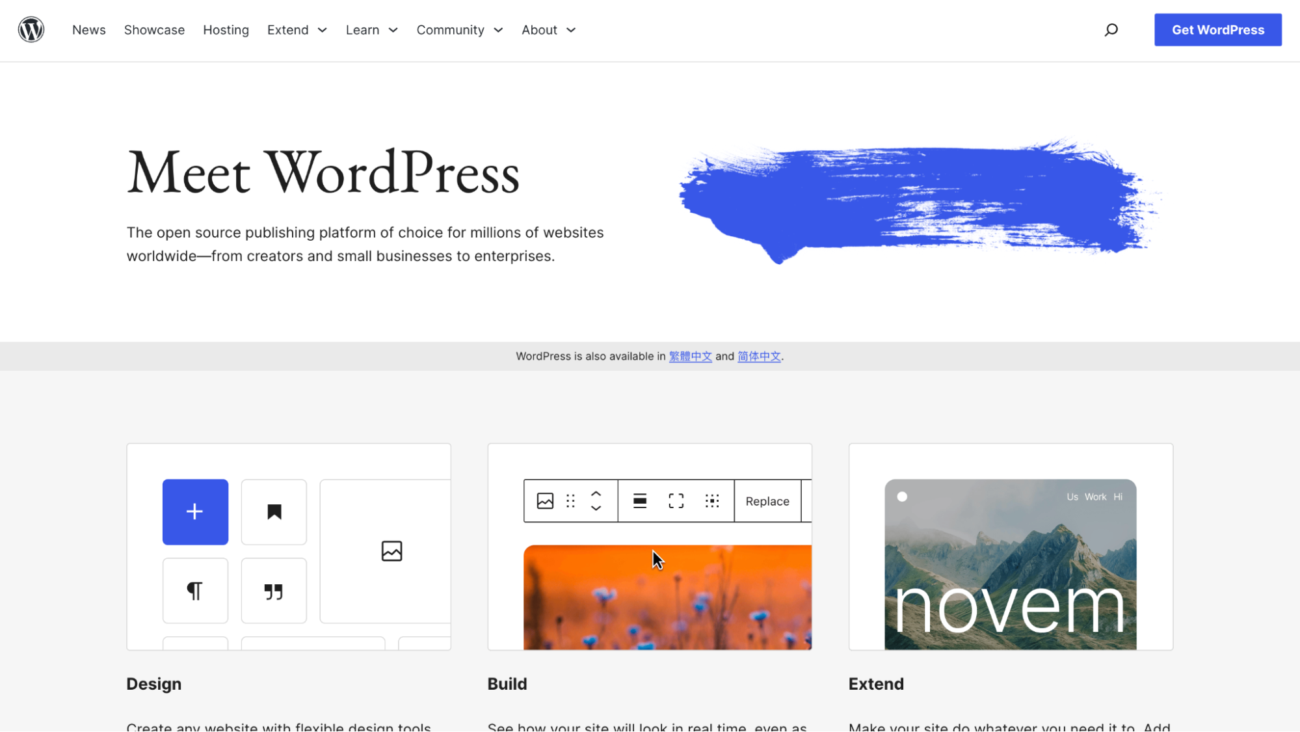The height and width of the screenshot is (732, 1300).
Task: Select the full-width alignment icon
Action: pos(676,500)
